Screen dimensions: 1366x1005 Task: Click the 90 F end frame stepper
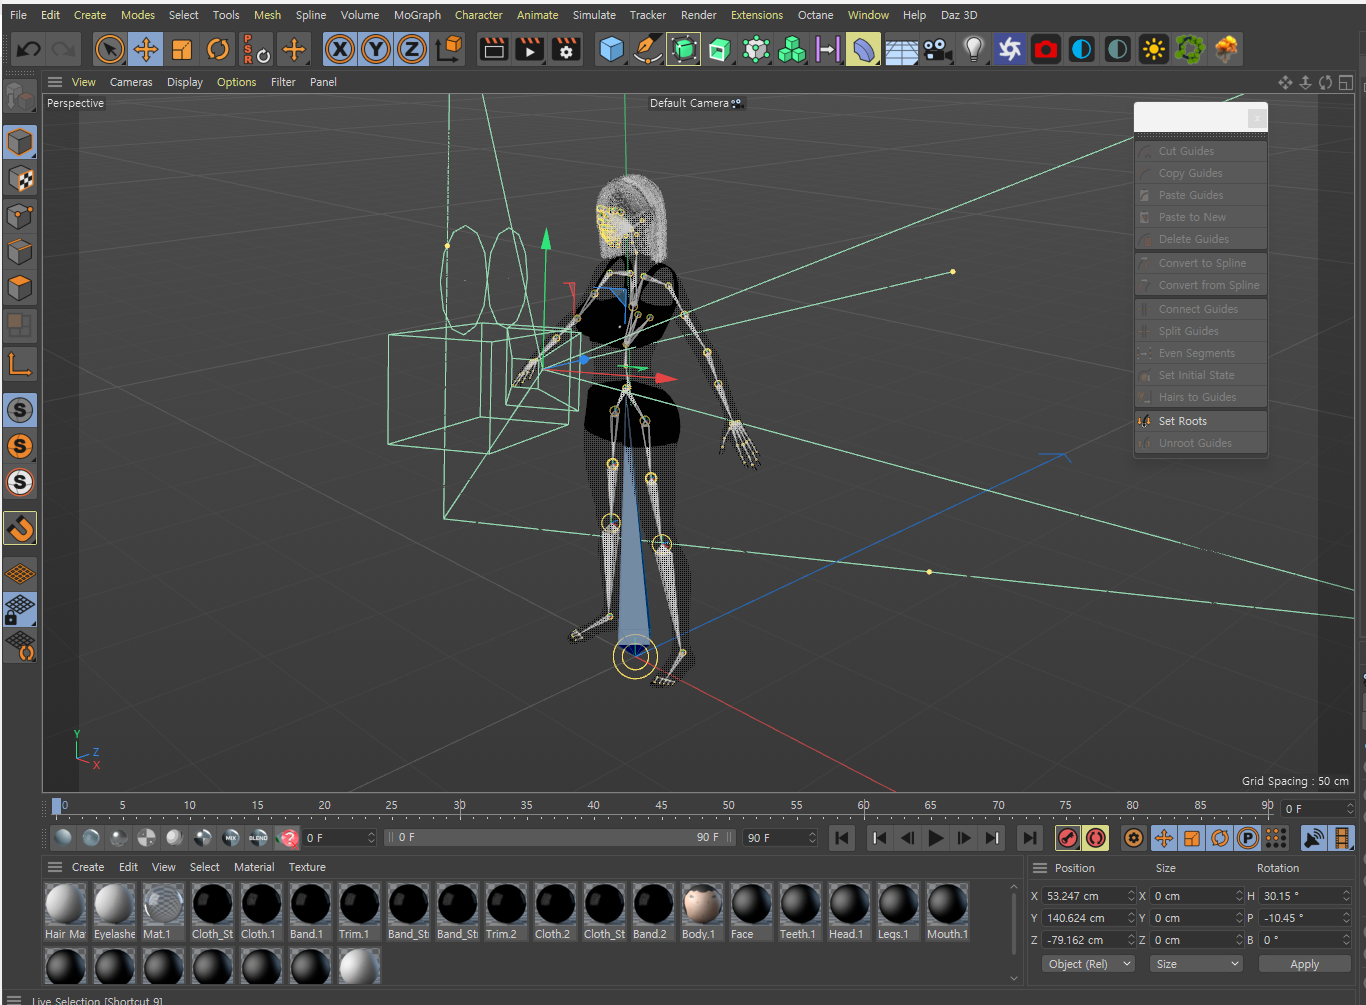(x=812, y=838)
